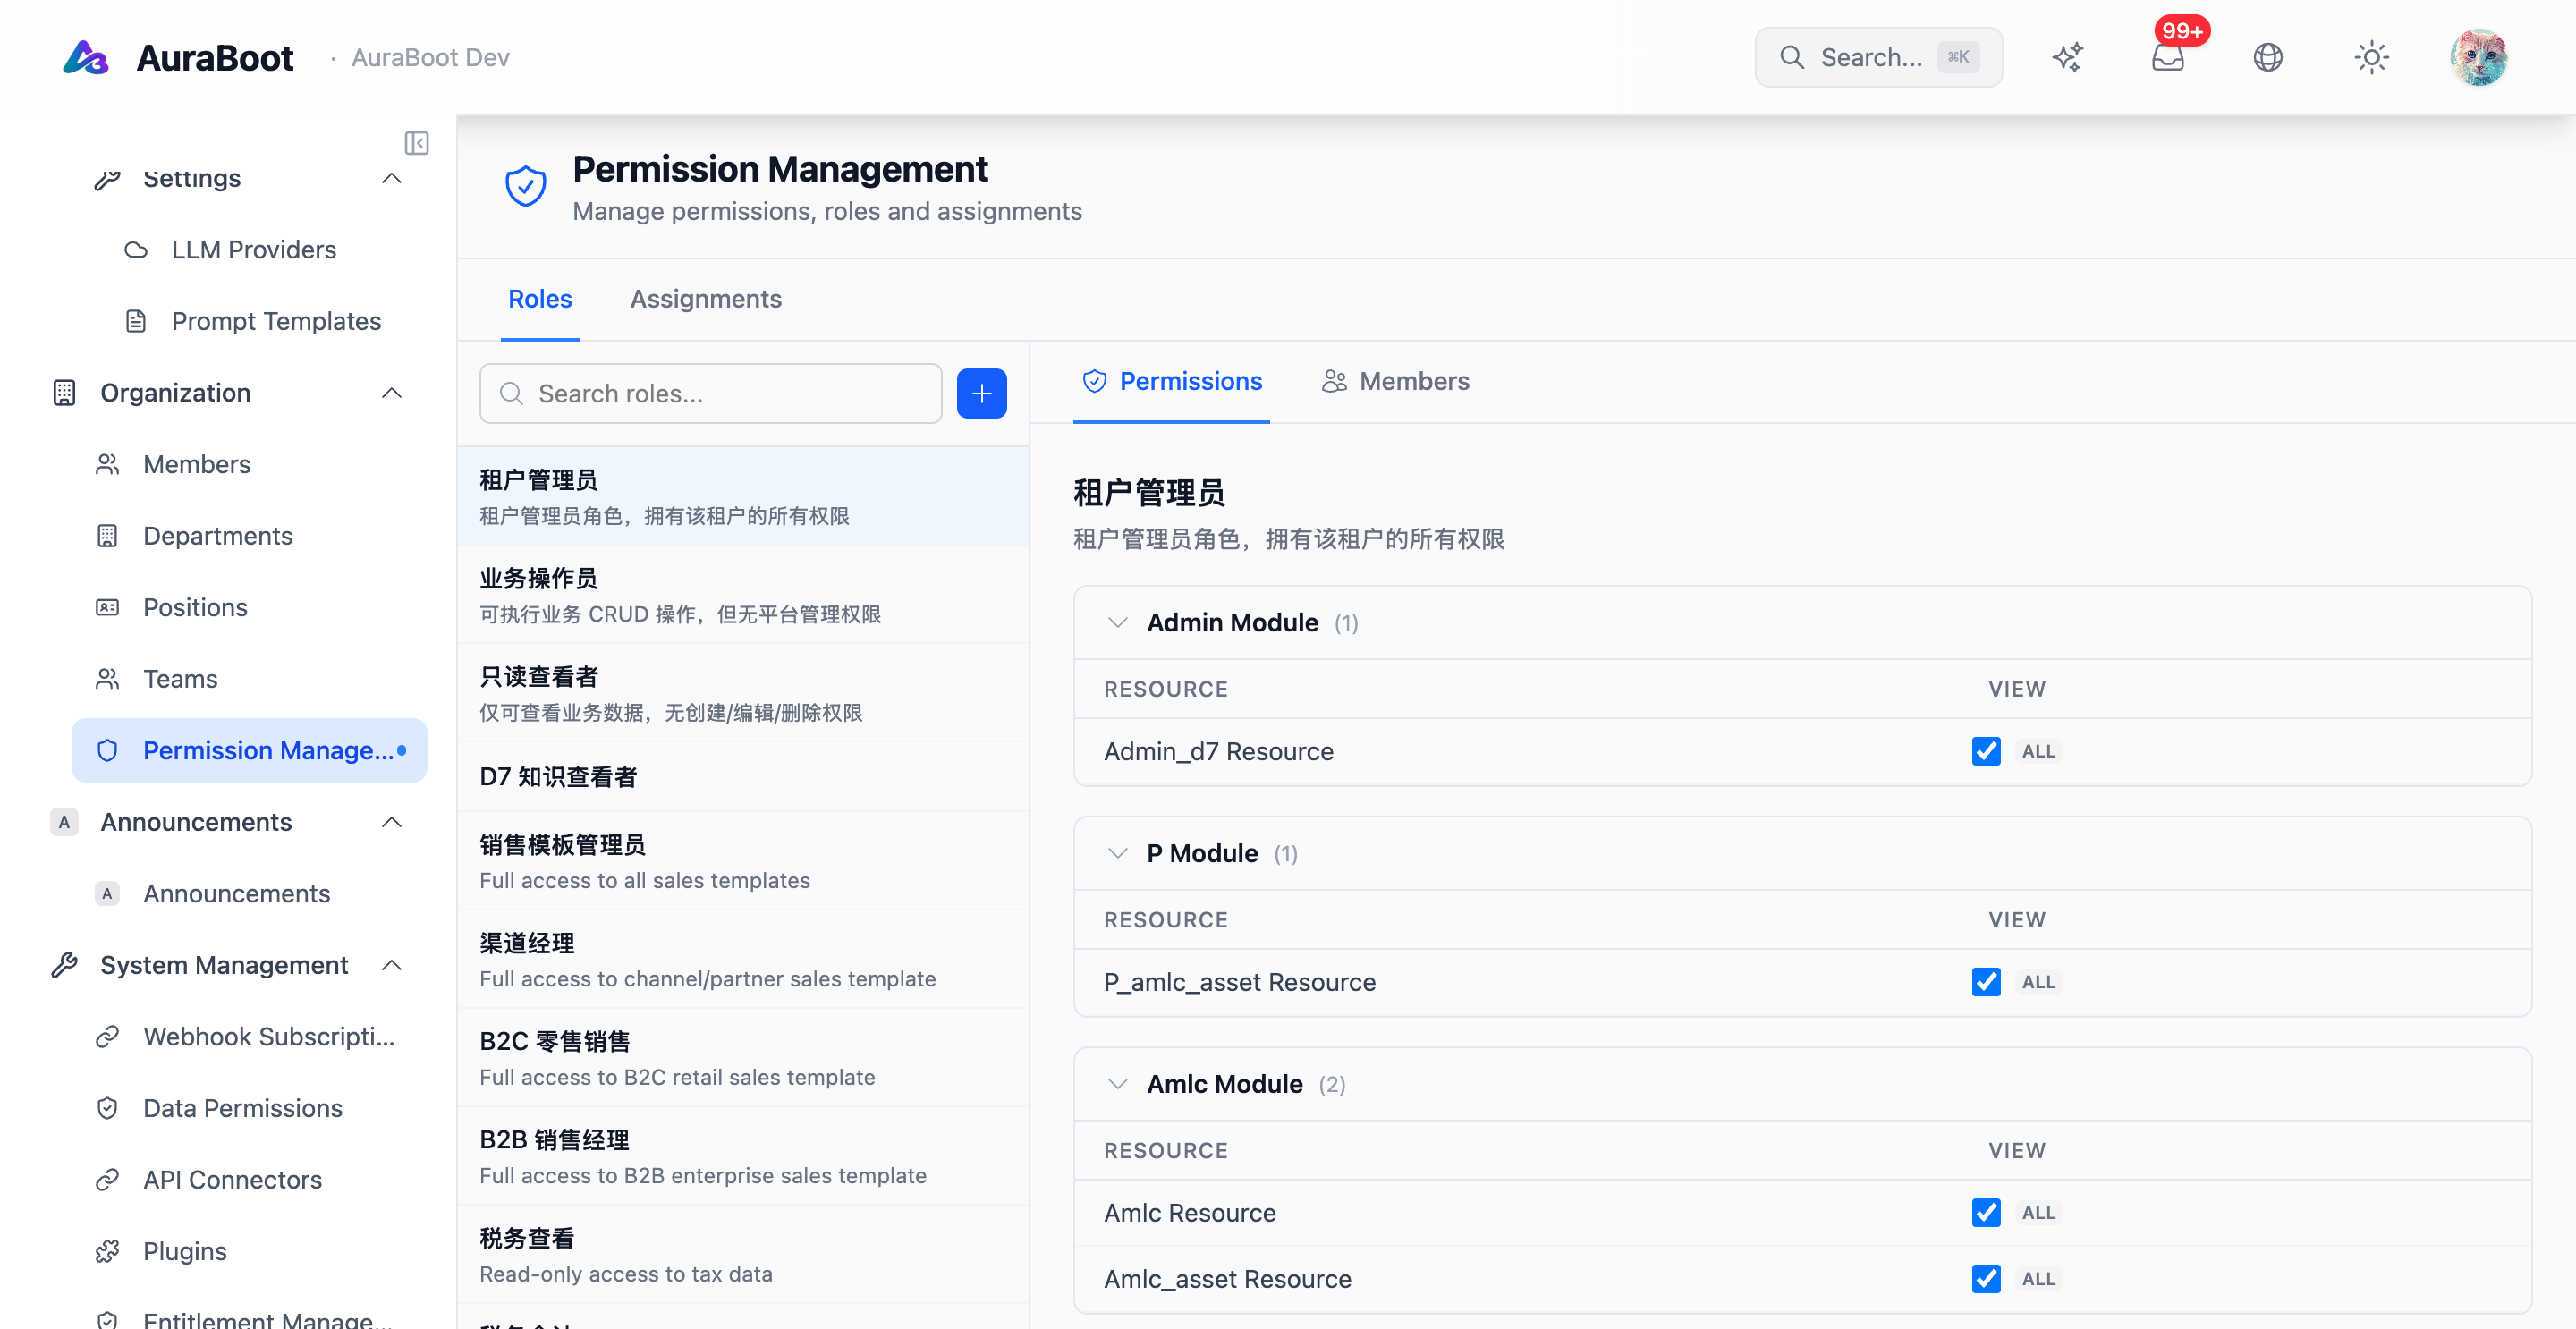Collapse the Organization sidebar section
The image size is (2576, 1329).
tap(392, 393)
